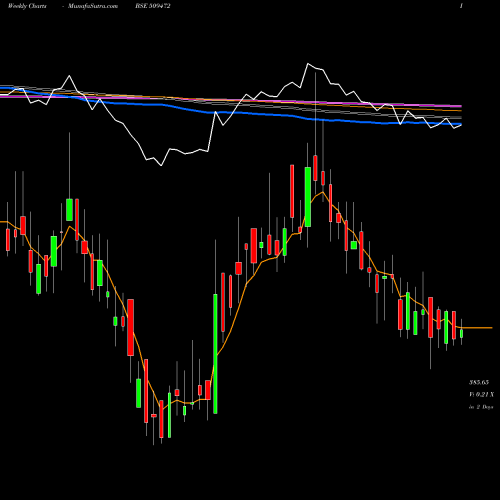Click the volume label "V: 0.21 X"
This screenshot has height=500, width=500.
coord(481,394)
